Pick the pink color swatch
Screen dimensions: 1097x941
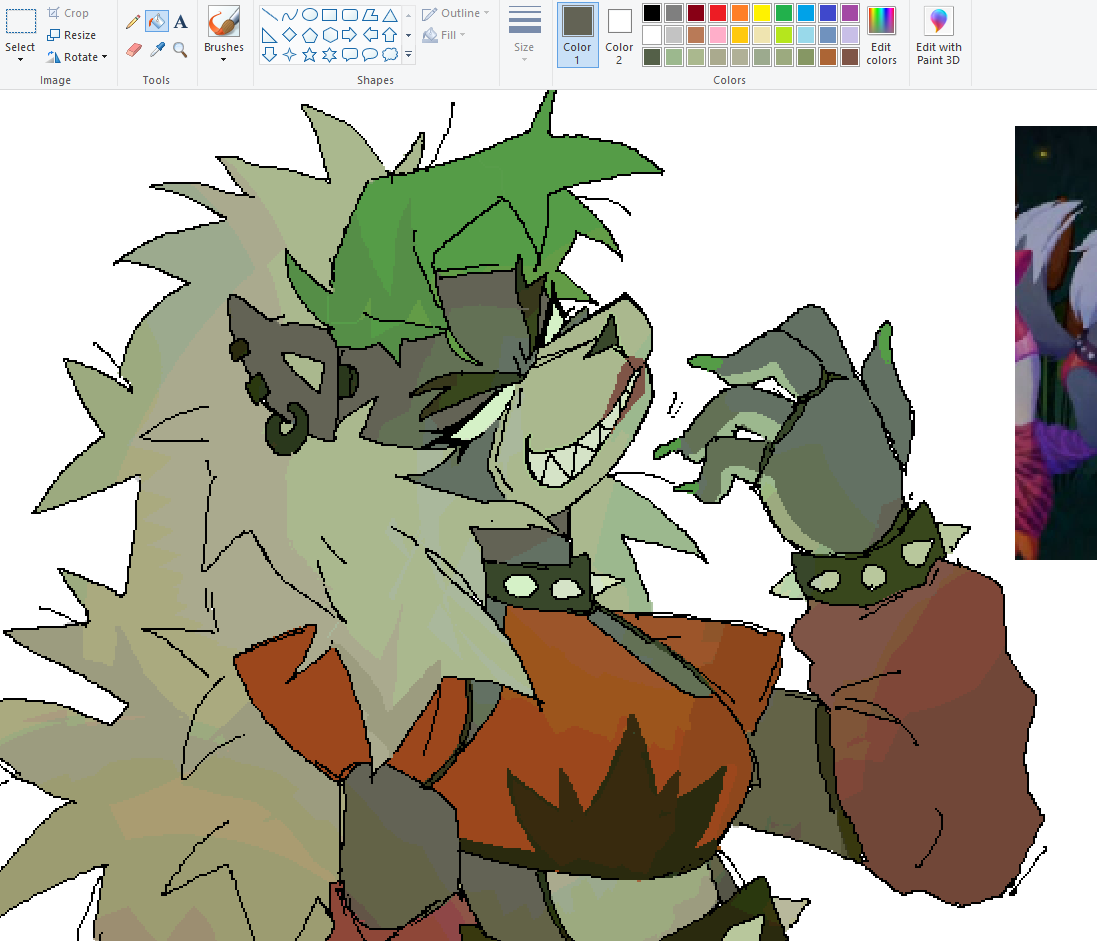pos(718,35)
